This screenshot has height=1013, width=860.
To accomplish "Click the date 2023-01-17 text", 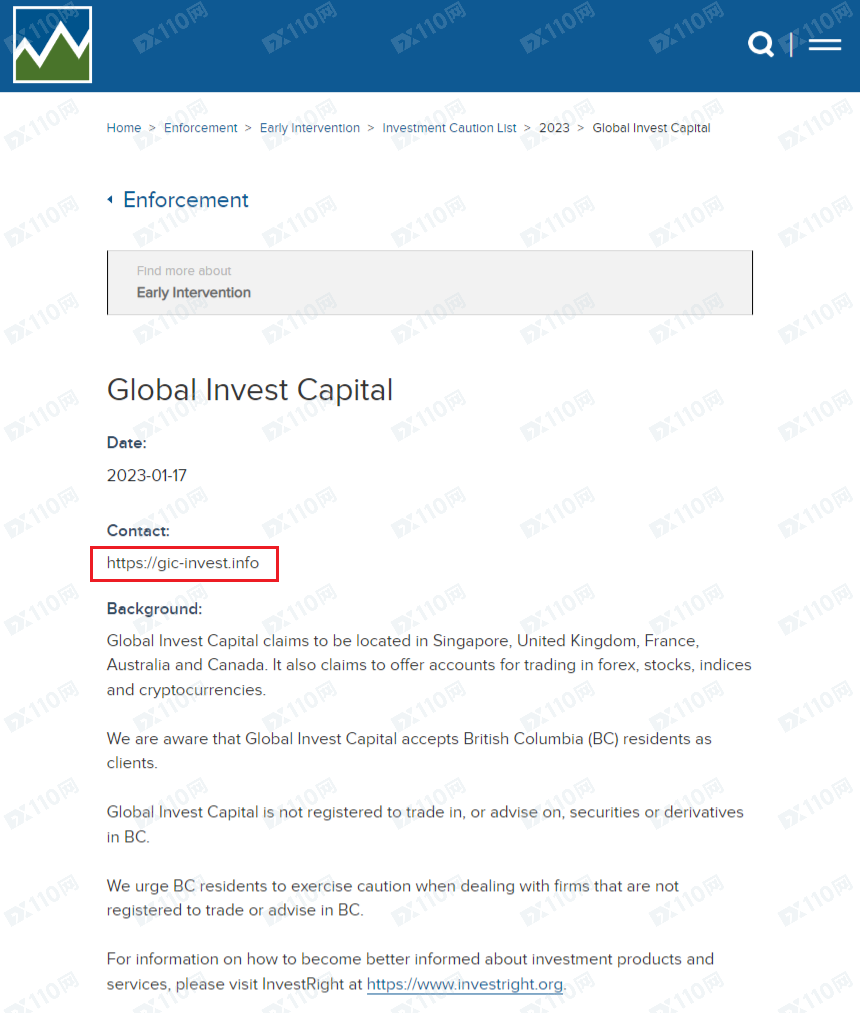I will [147, 475].
